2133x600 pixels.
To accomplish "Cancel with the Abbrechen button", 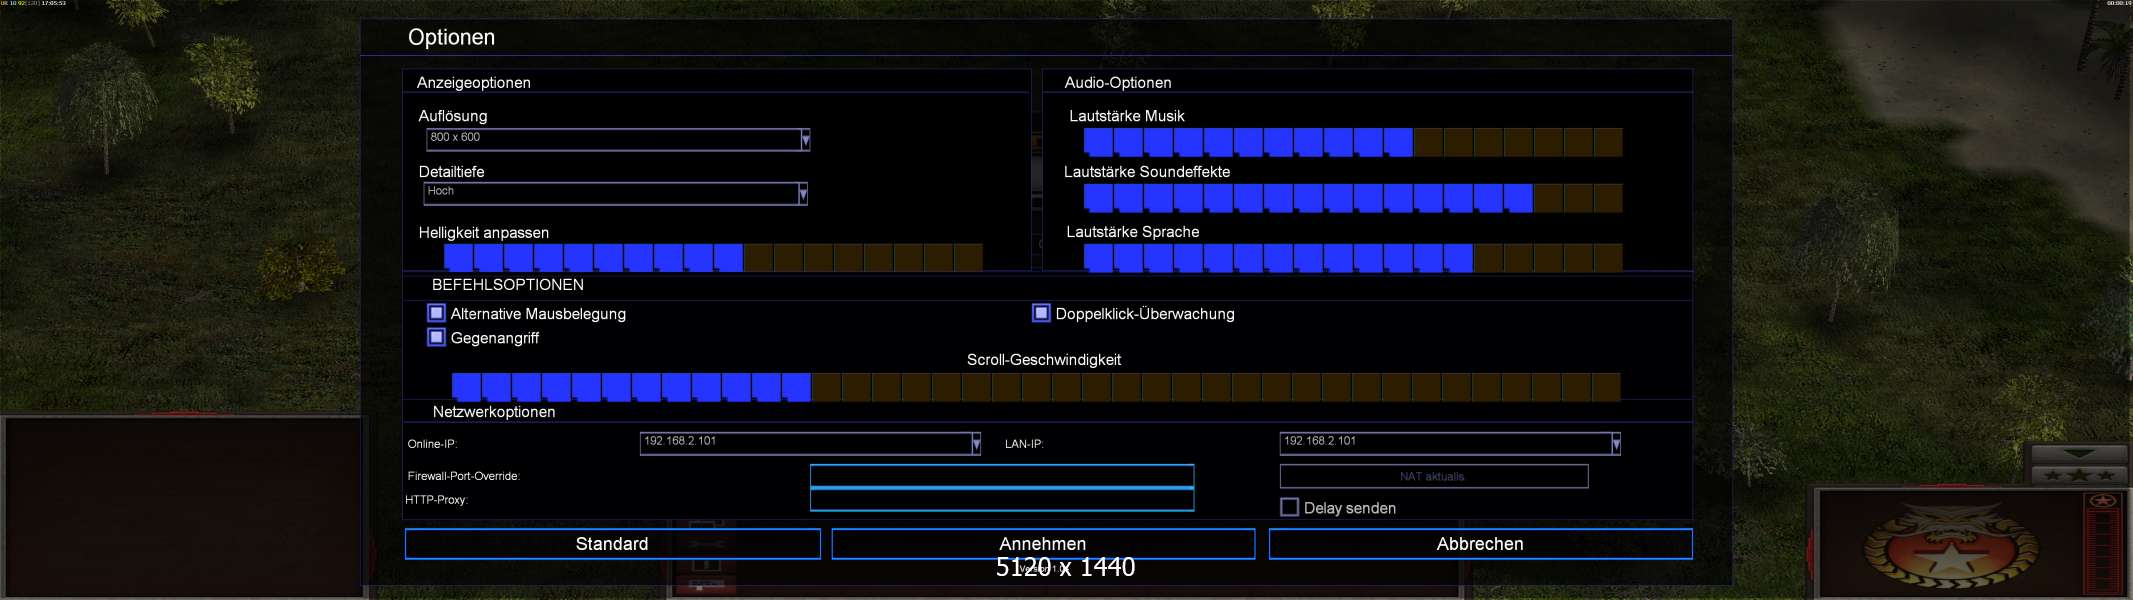I will (1479, 544).
